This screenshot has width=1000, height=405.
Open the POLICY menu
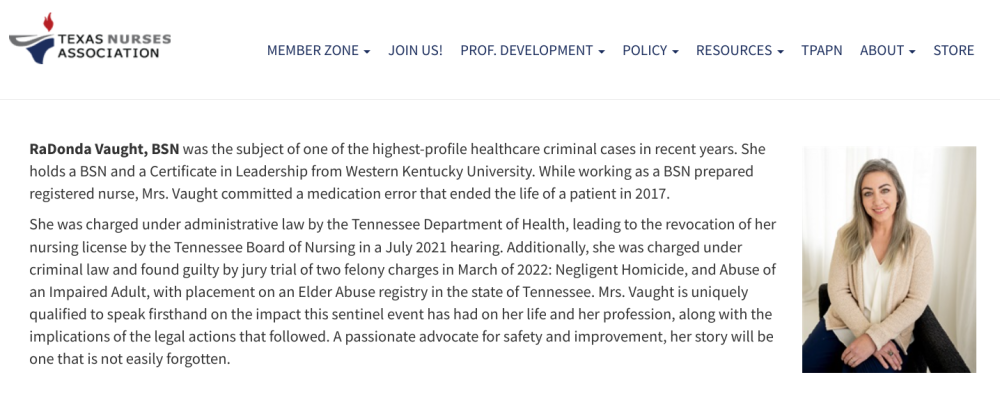[651, 50]
